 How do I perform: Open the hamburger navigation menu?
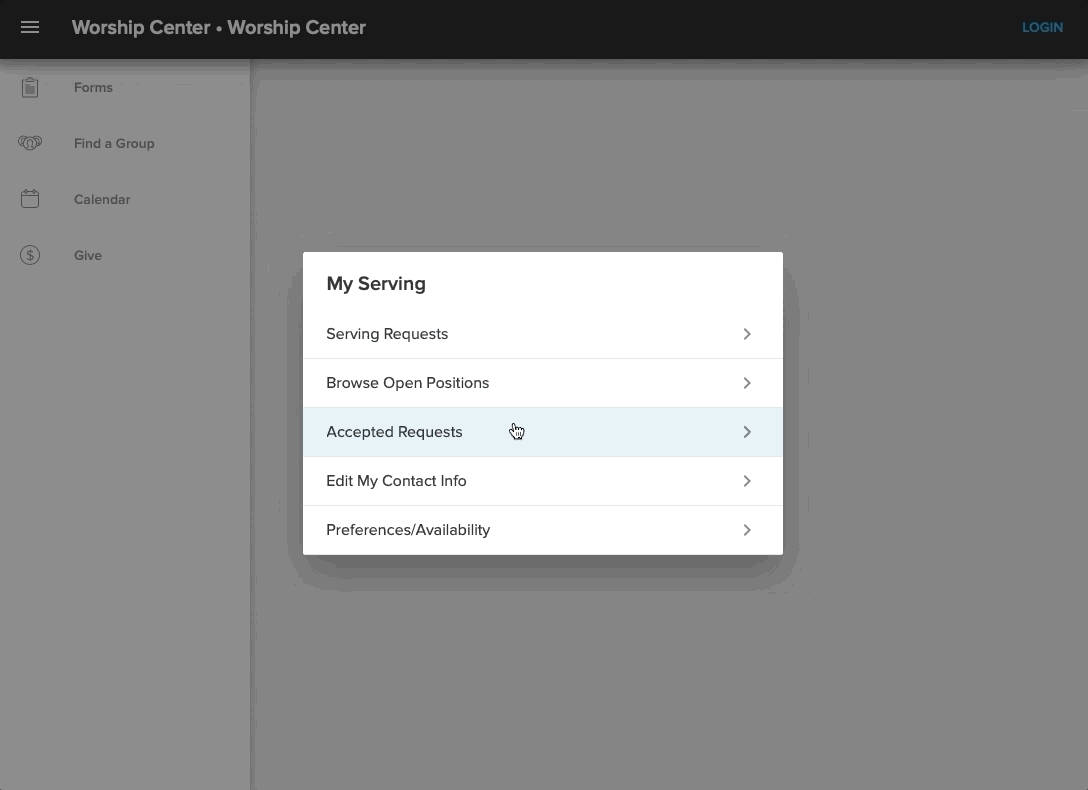[x=30, y=27]
